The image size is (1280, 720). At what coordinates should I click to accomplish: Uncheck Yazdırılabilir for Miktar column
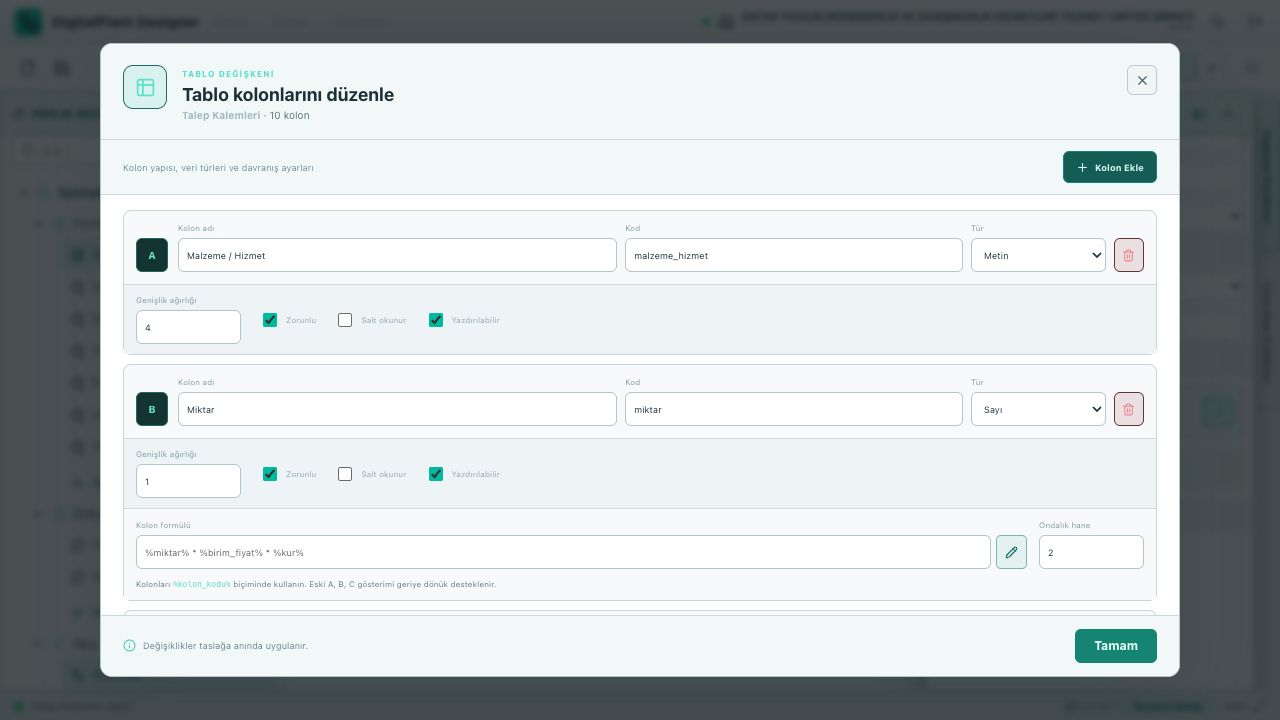point(436,474)
